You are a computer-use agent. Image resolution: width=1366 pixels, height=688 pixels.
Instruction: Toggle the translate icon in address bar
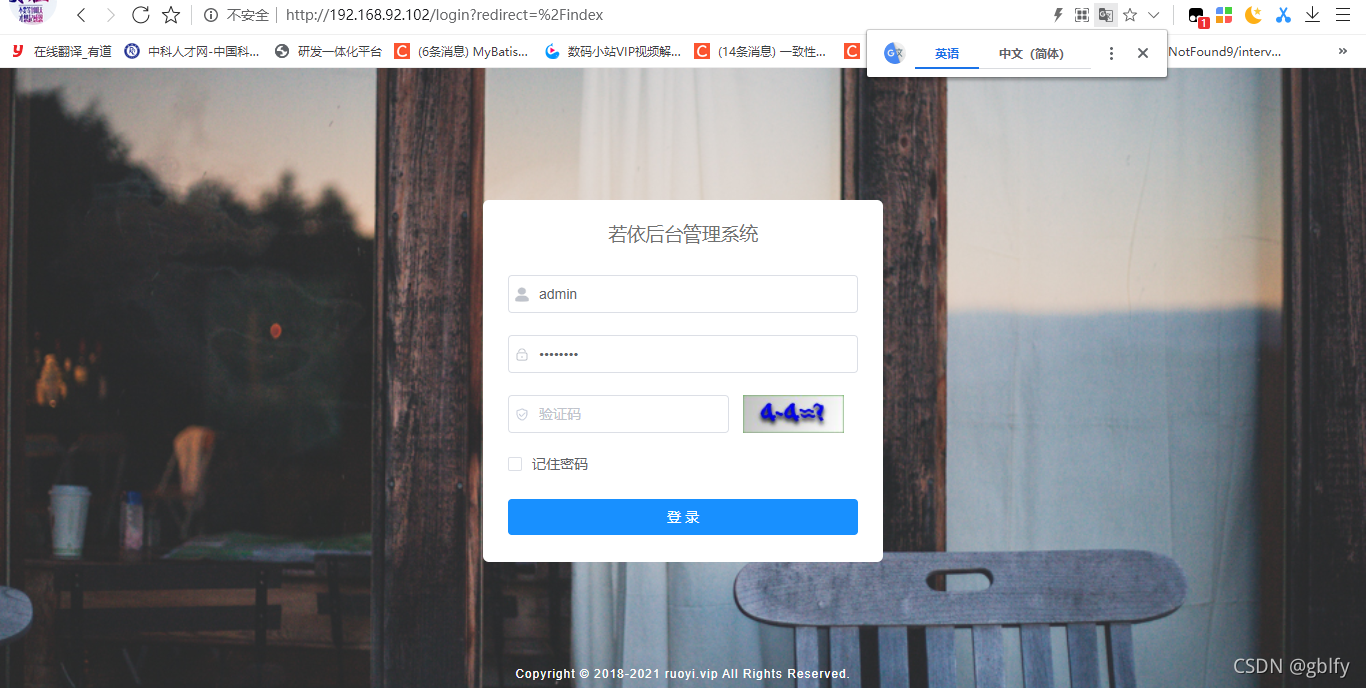[x=1105, y=15]
